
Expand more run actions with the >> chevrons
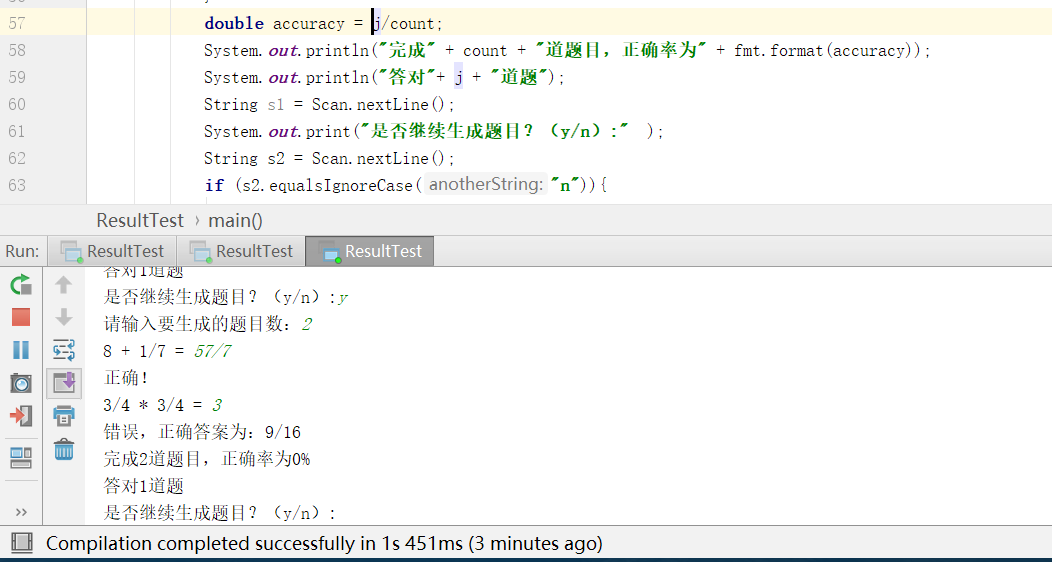click(x=21, y=512)
